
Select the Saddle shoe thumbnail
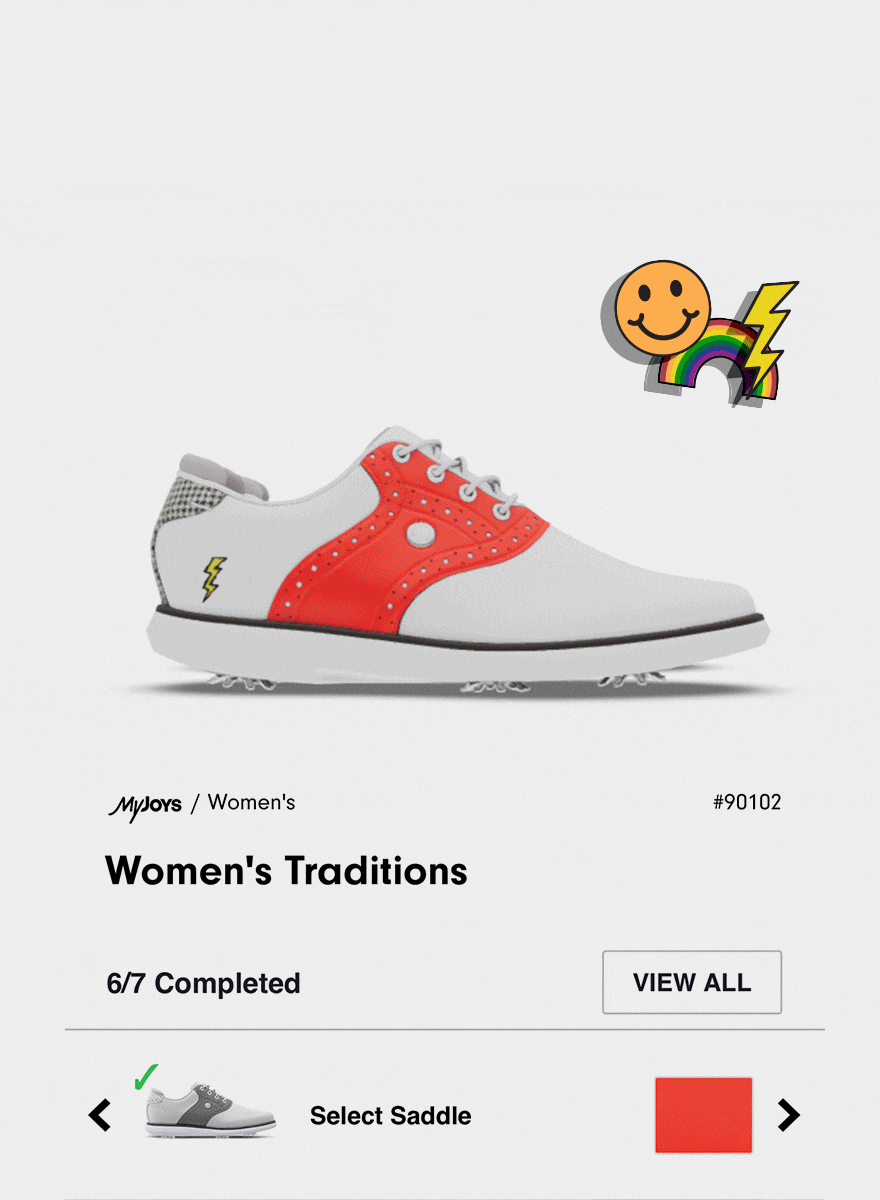210,1109
